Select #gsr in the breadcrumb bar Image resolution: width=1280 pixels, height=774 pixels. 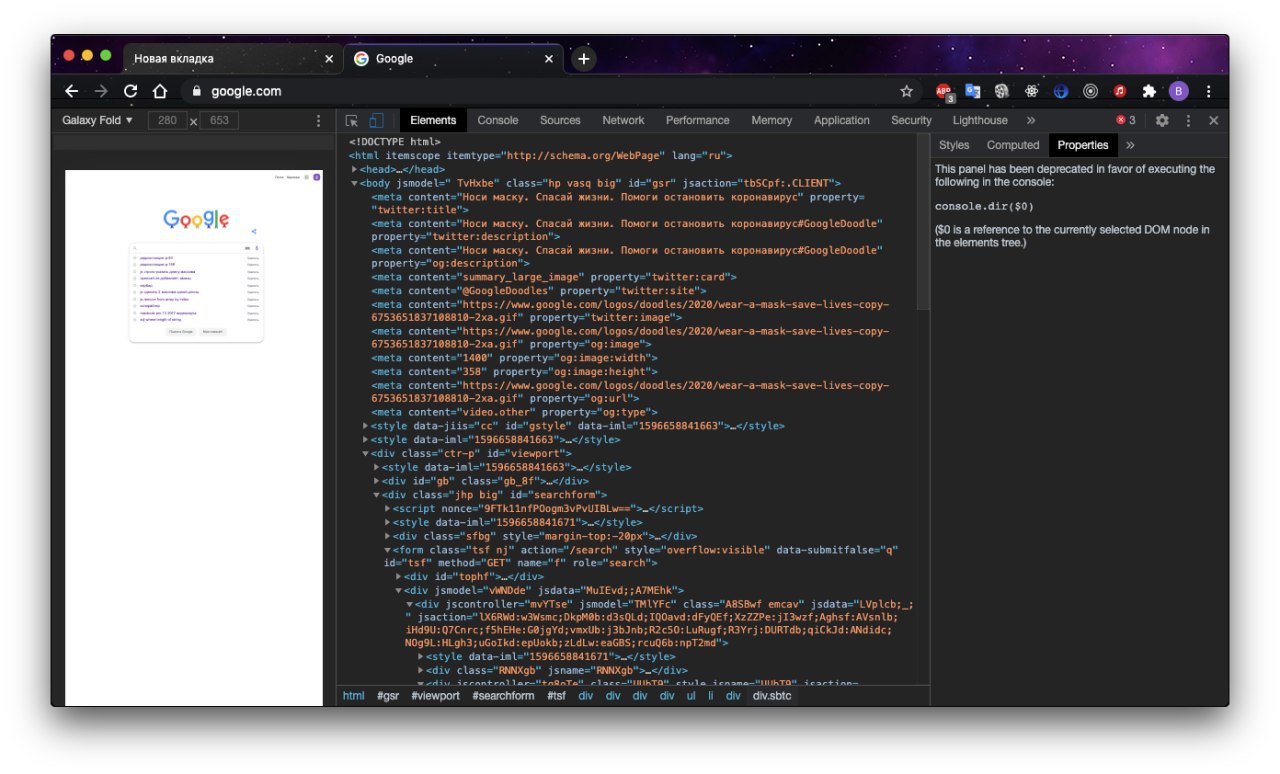pos(388,696)
